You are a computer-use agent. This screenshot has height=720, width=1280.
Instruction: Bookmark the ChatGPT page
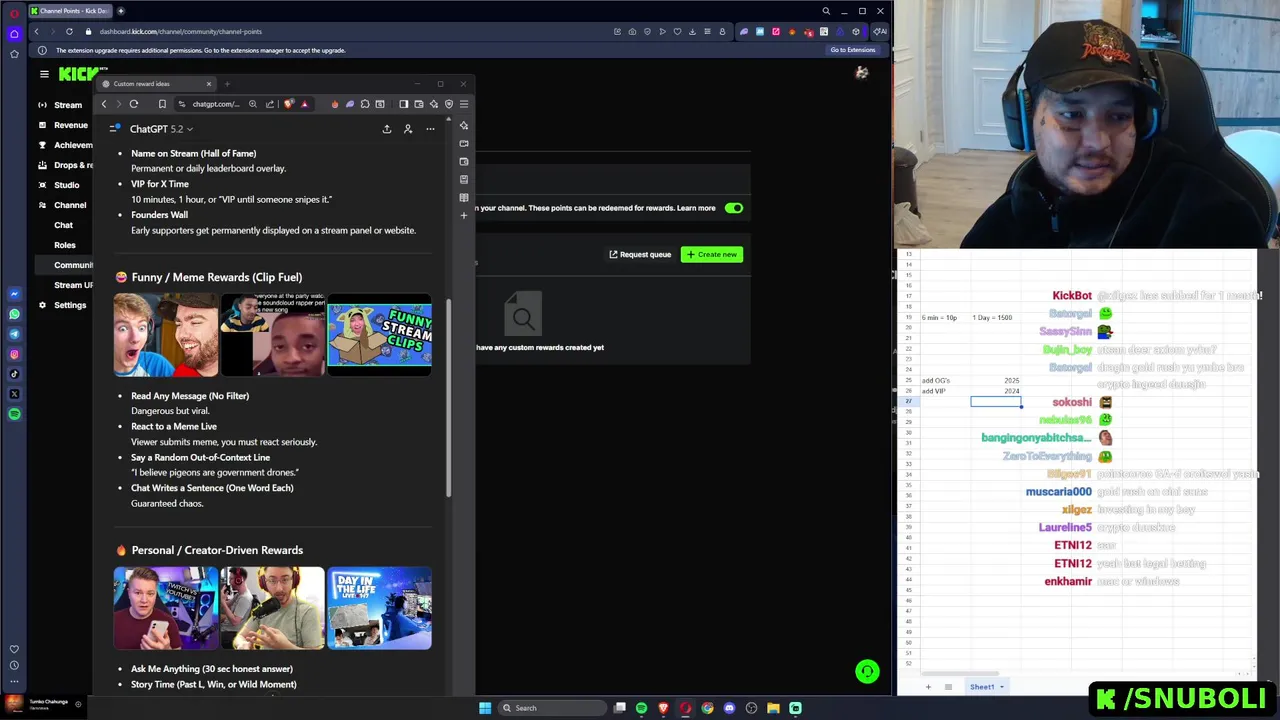[162, 104]
